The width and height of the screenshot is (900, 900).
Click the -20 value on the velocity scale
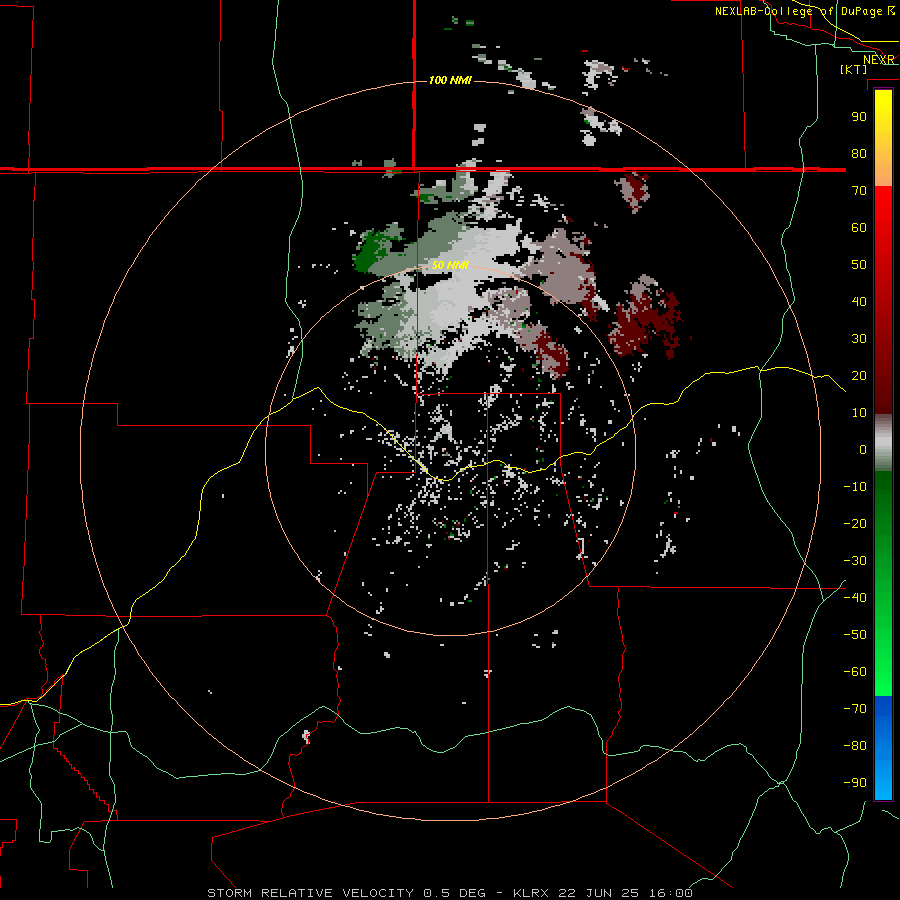click(855, 524)
